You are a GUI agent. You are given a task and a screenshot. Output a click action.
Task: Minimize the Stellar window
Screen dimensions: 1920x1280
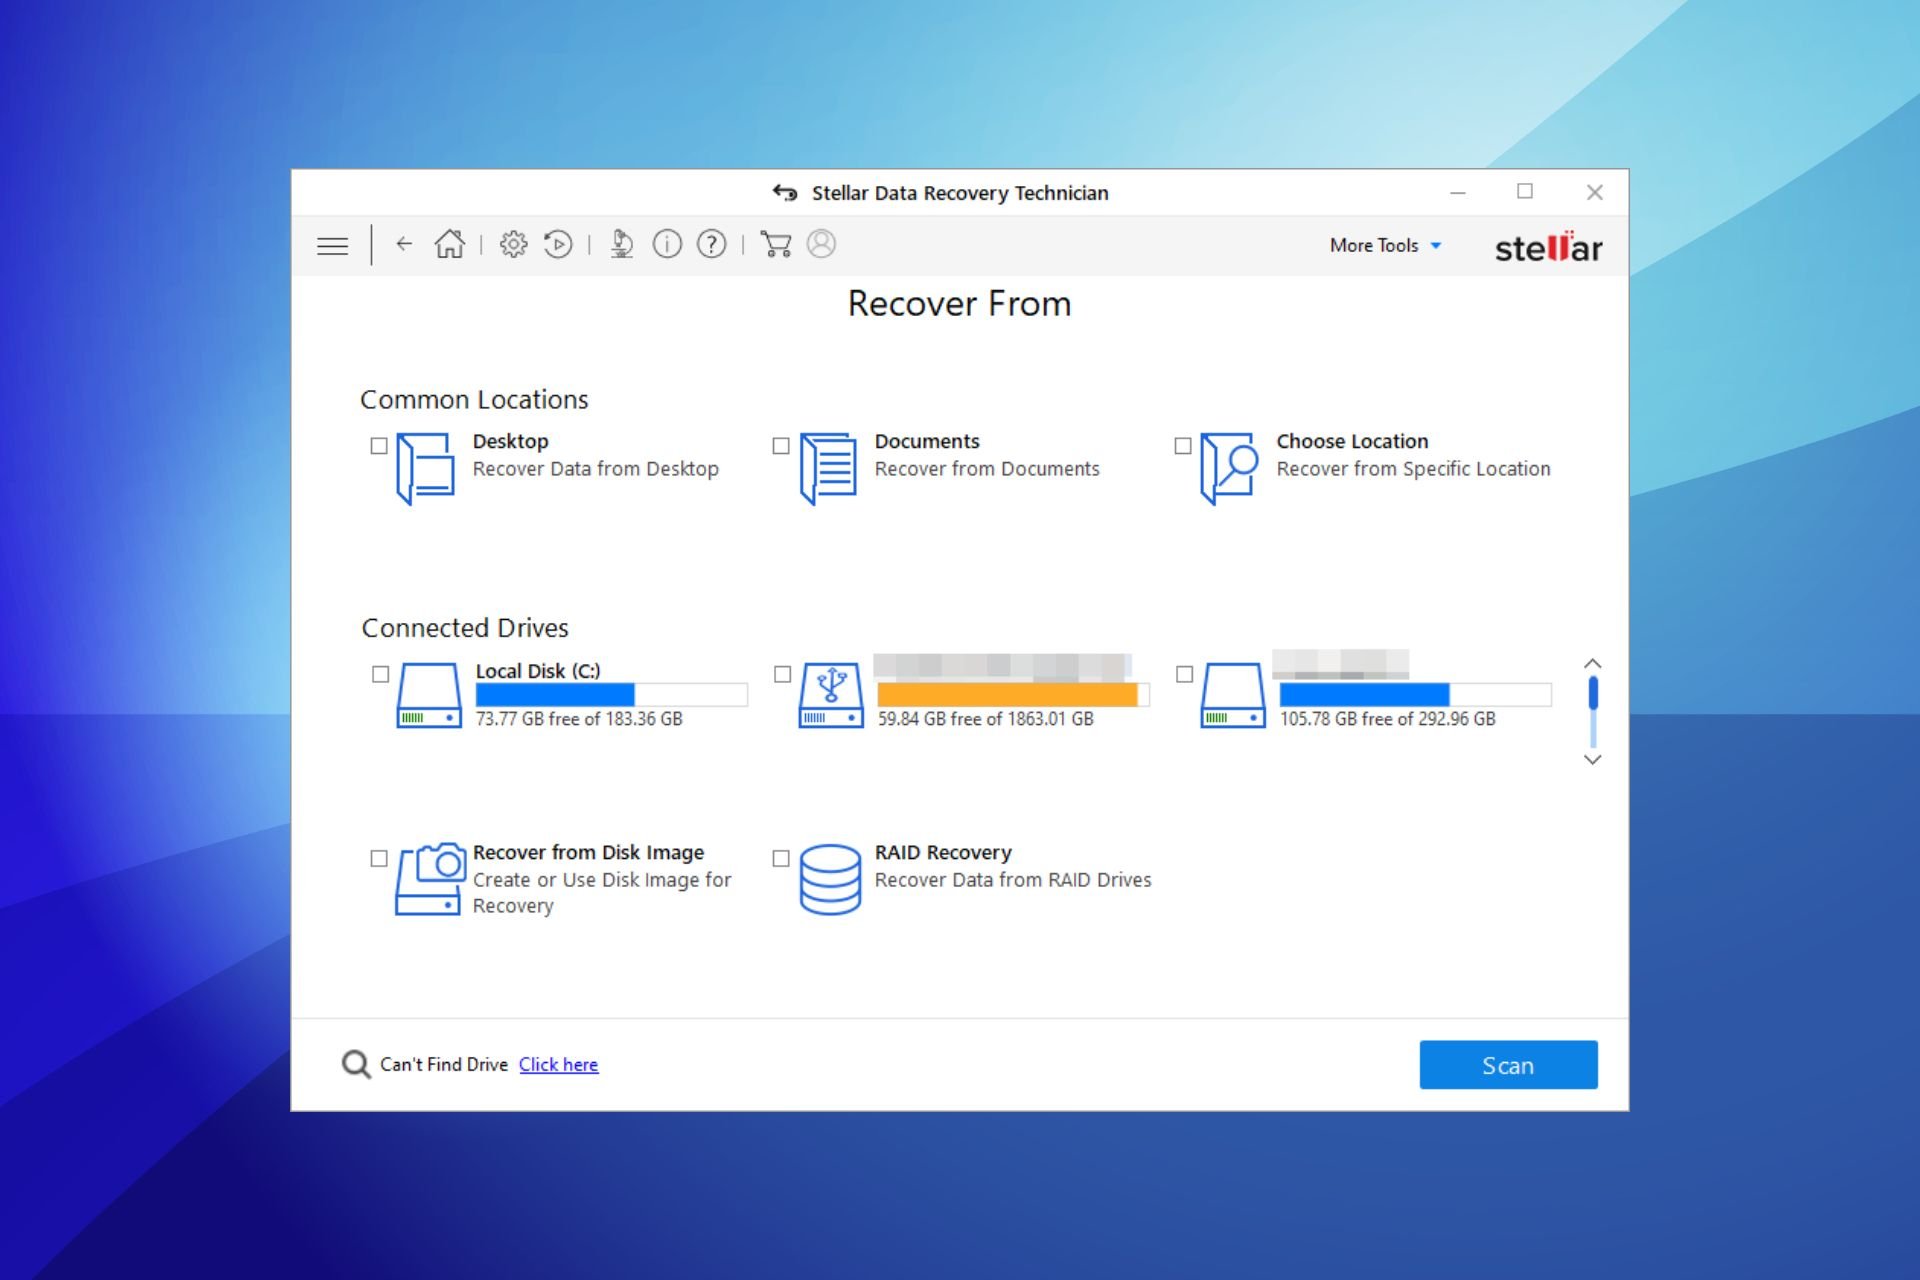(x=1458, y=192)
